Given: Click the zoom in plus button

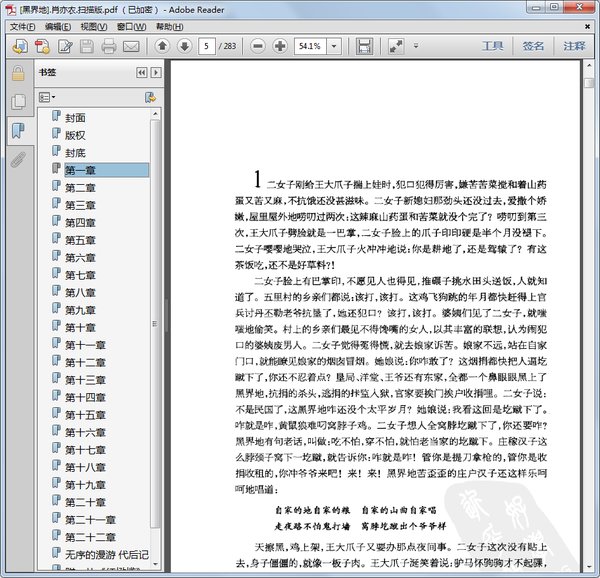Looking at the screenshot, I should pos(279,47).
